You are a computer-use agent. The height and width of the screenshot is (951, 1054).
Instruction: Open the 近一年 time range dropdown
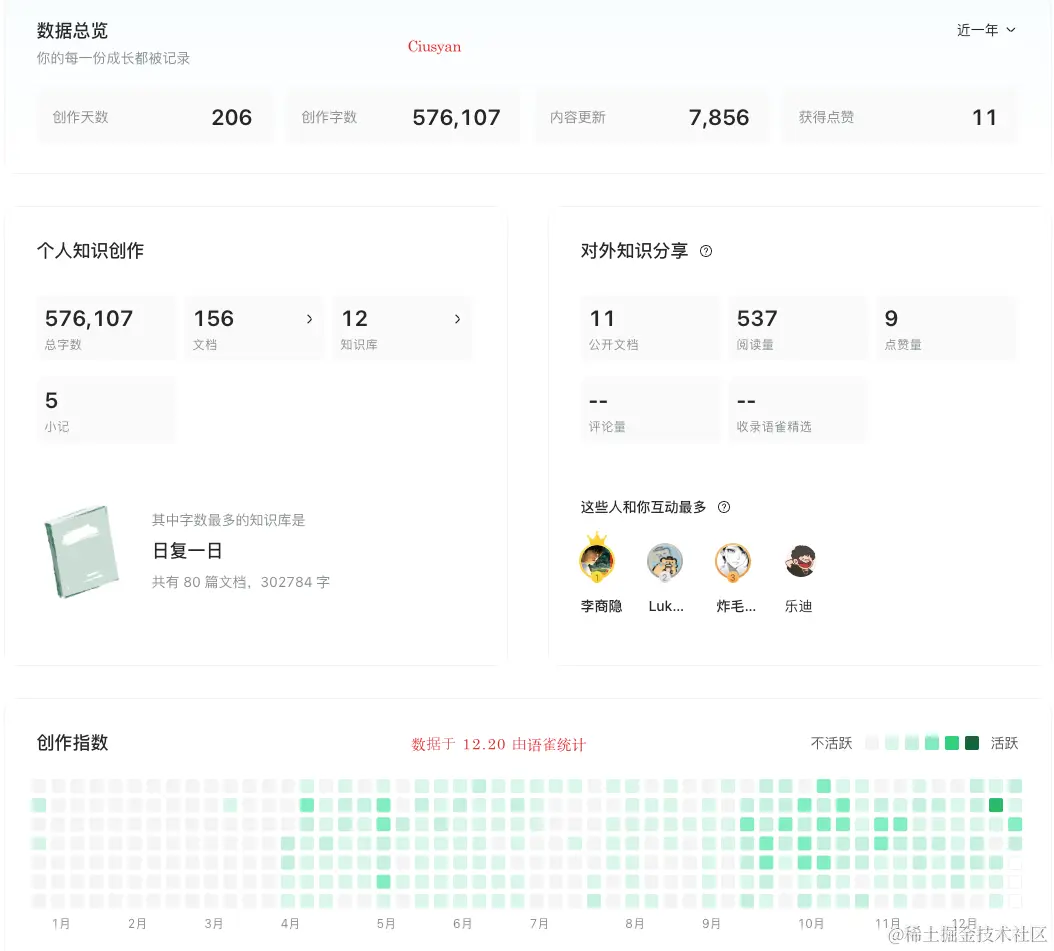(986, 30)
